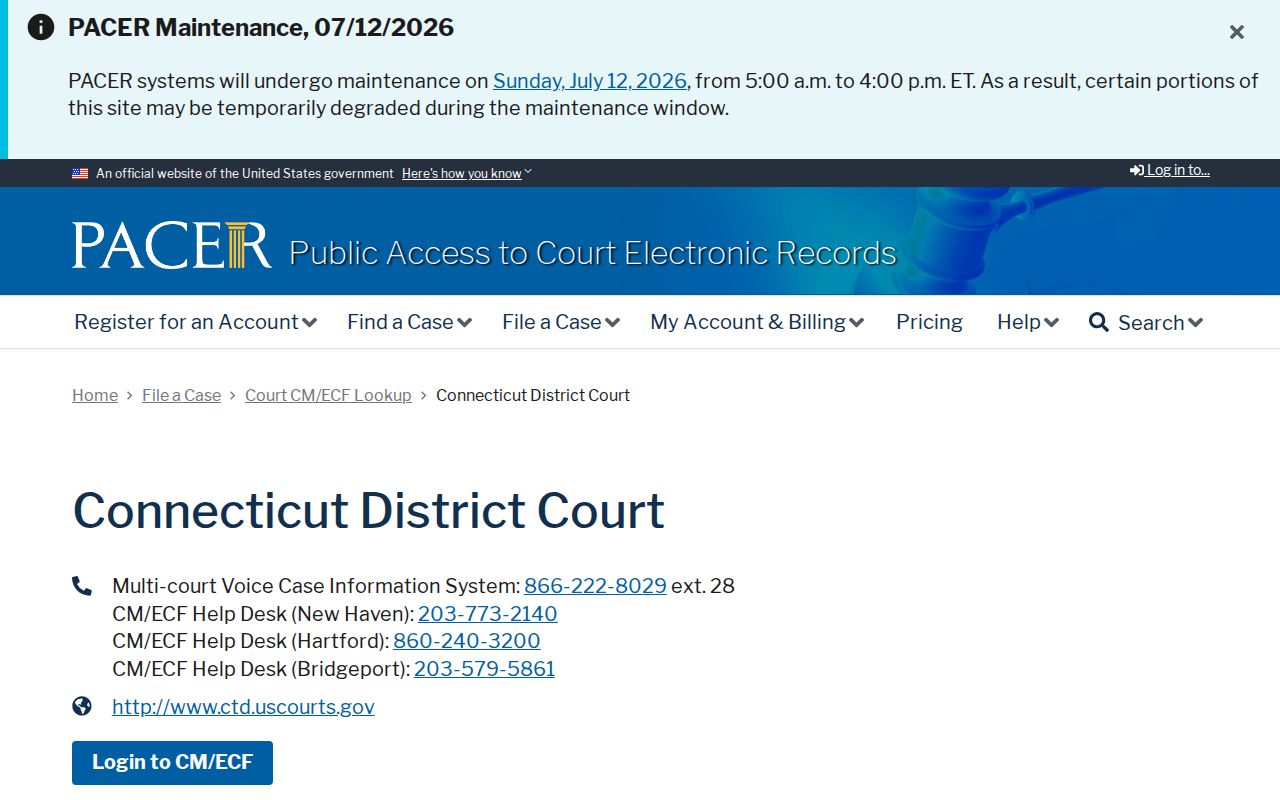Expand Here's how you know

click(x=467, y=174)
